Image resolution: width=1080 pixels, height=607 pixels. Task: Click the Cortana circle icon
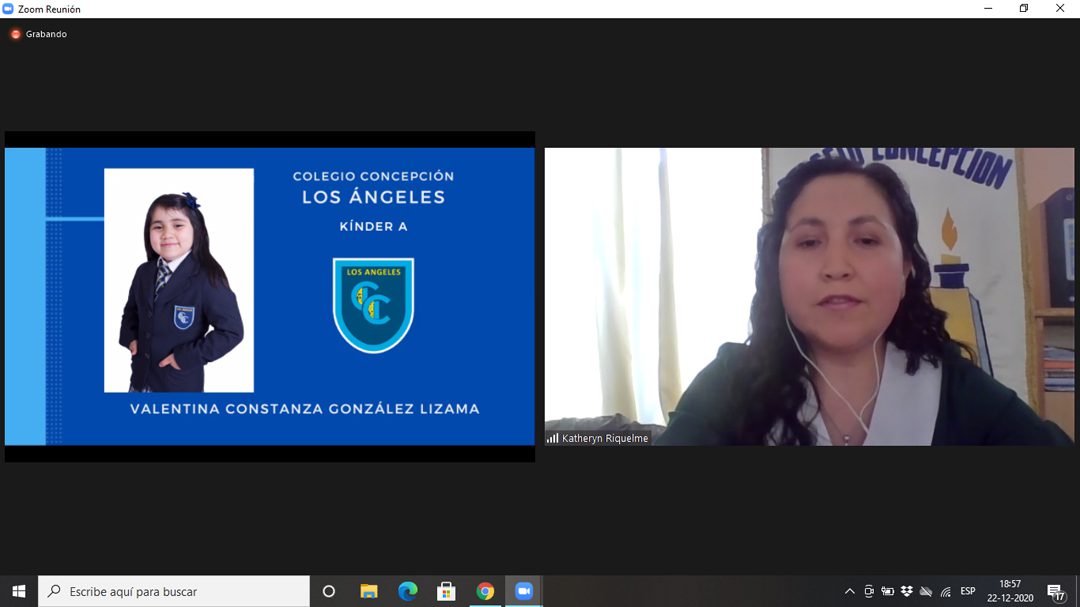click(328, 591)
